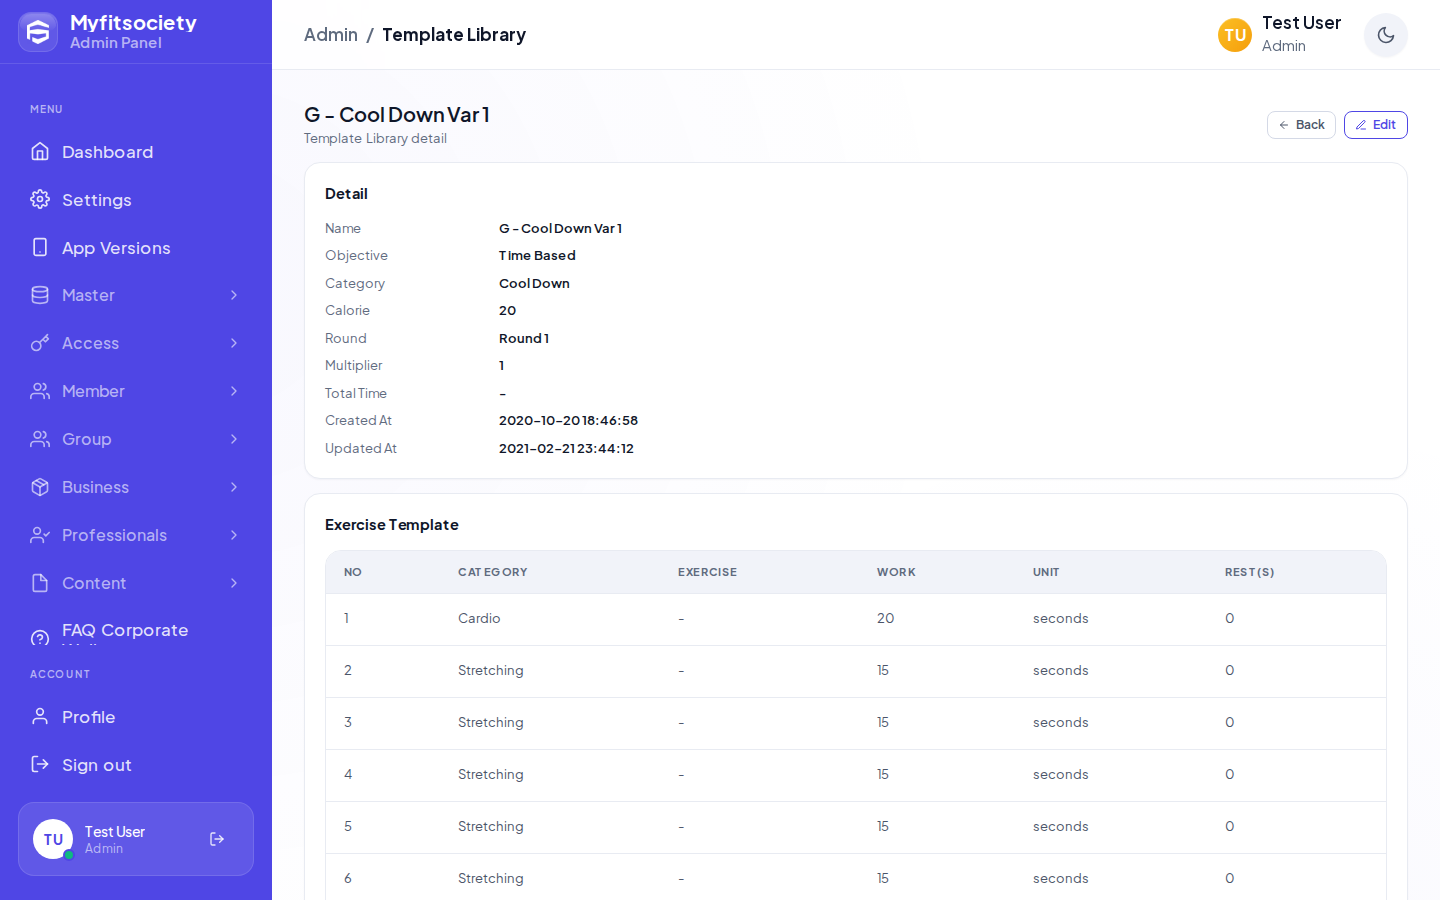Click the TU avatar in the header
Viewport: 1440px width, 900px height.
click(x=1234, y=35)
